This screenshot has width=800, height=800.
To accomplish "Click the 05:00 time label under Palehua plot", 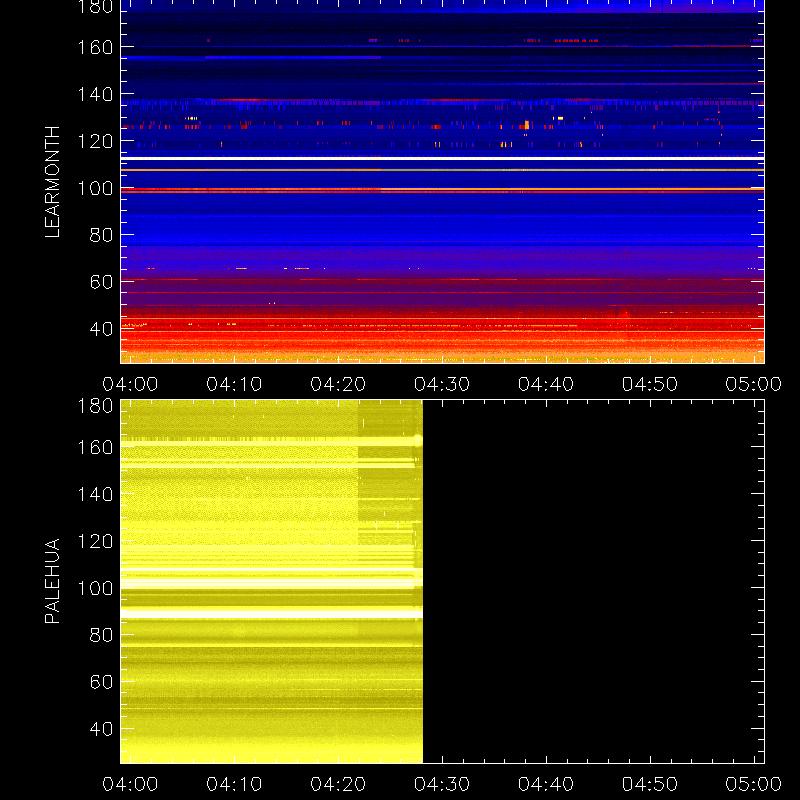I will (754, 784).
